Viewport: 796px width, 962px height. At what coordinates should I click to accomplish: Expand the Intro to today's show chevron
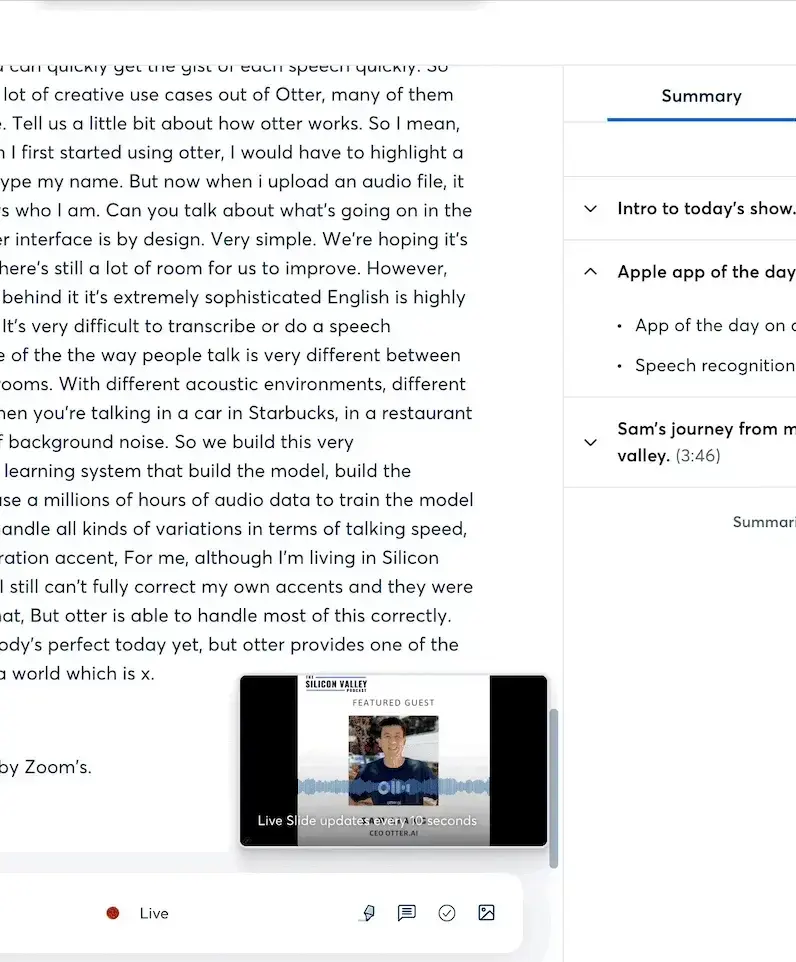click(590, 209)
